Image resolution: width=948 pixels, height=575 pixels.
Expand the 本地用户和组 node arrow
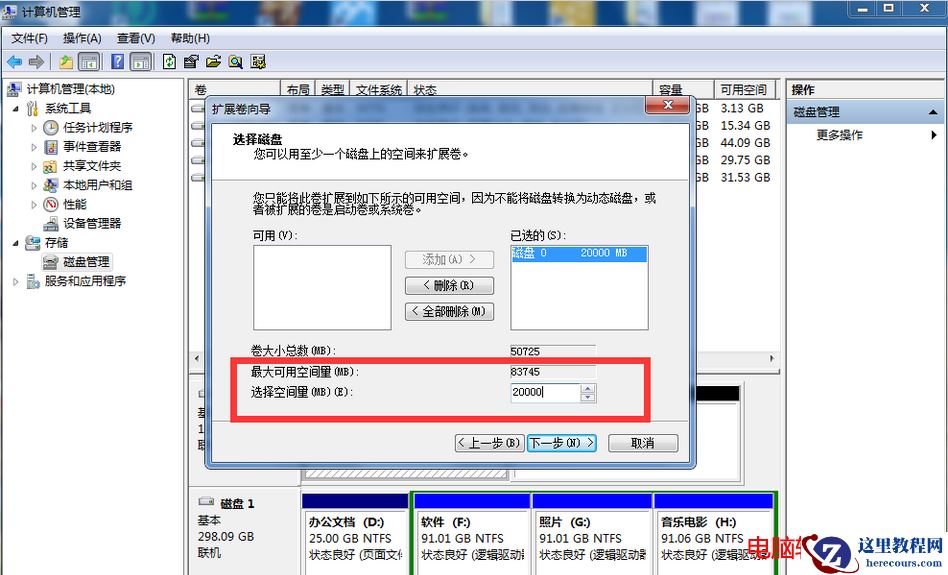pyautogui.click(x=34, y=186)
